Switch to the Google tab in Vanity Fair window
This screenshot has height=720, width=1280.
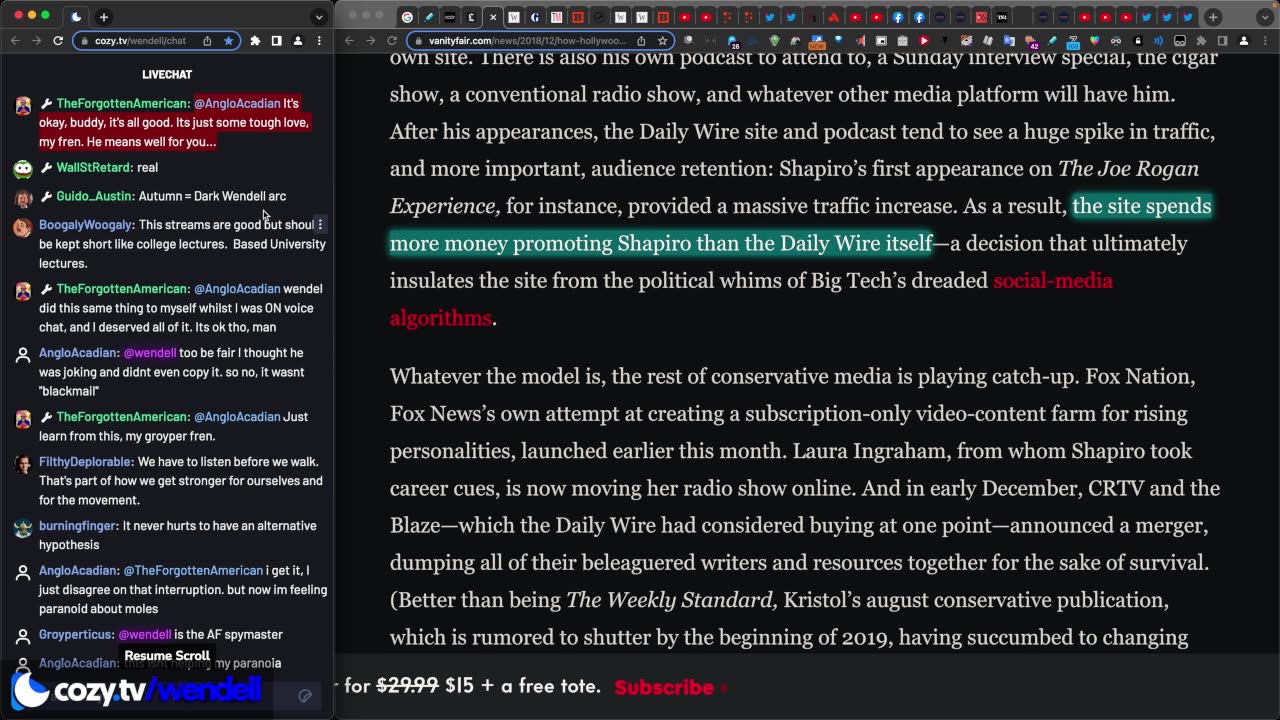point(407,17)
